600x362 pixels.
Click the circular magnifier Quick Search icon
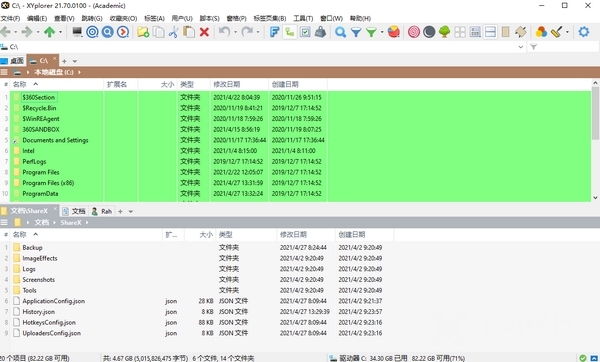pos(108,32)
